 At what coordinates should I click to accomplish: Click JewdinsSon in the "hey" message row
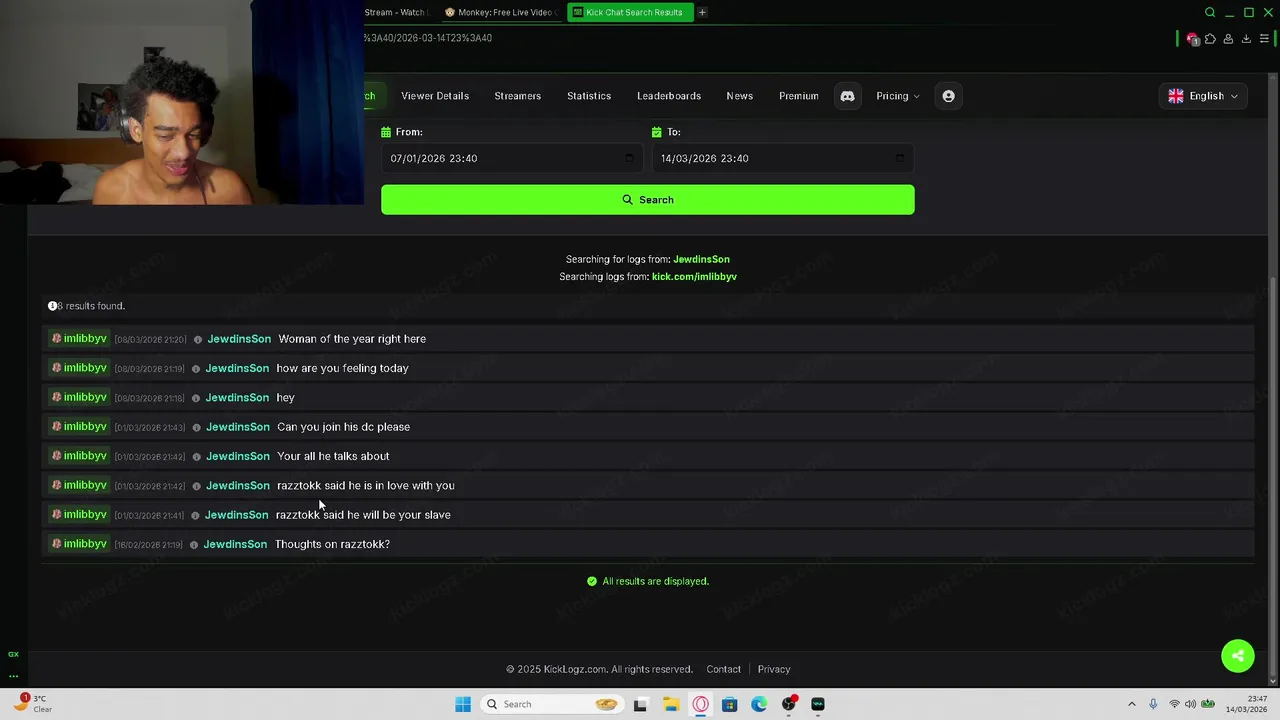click(237, 398)
